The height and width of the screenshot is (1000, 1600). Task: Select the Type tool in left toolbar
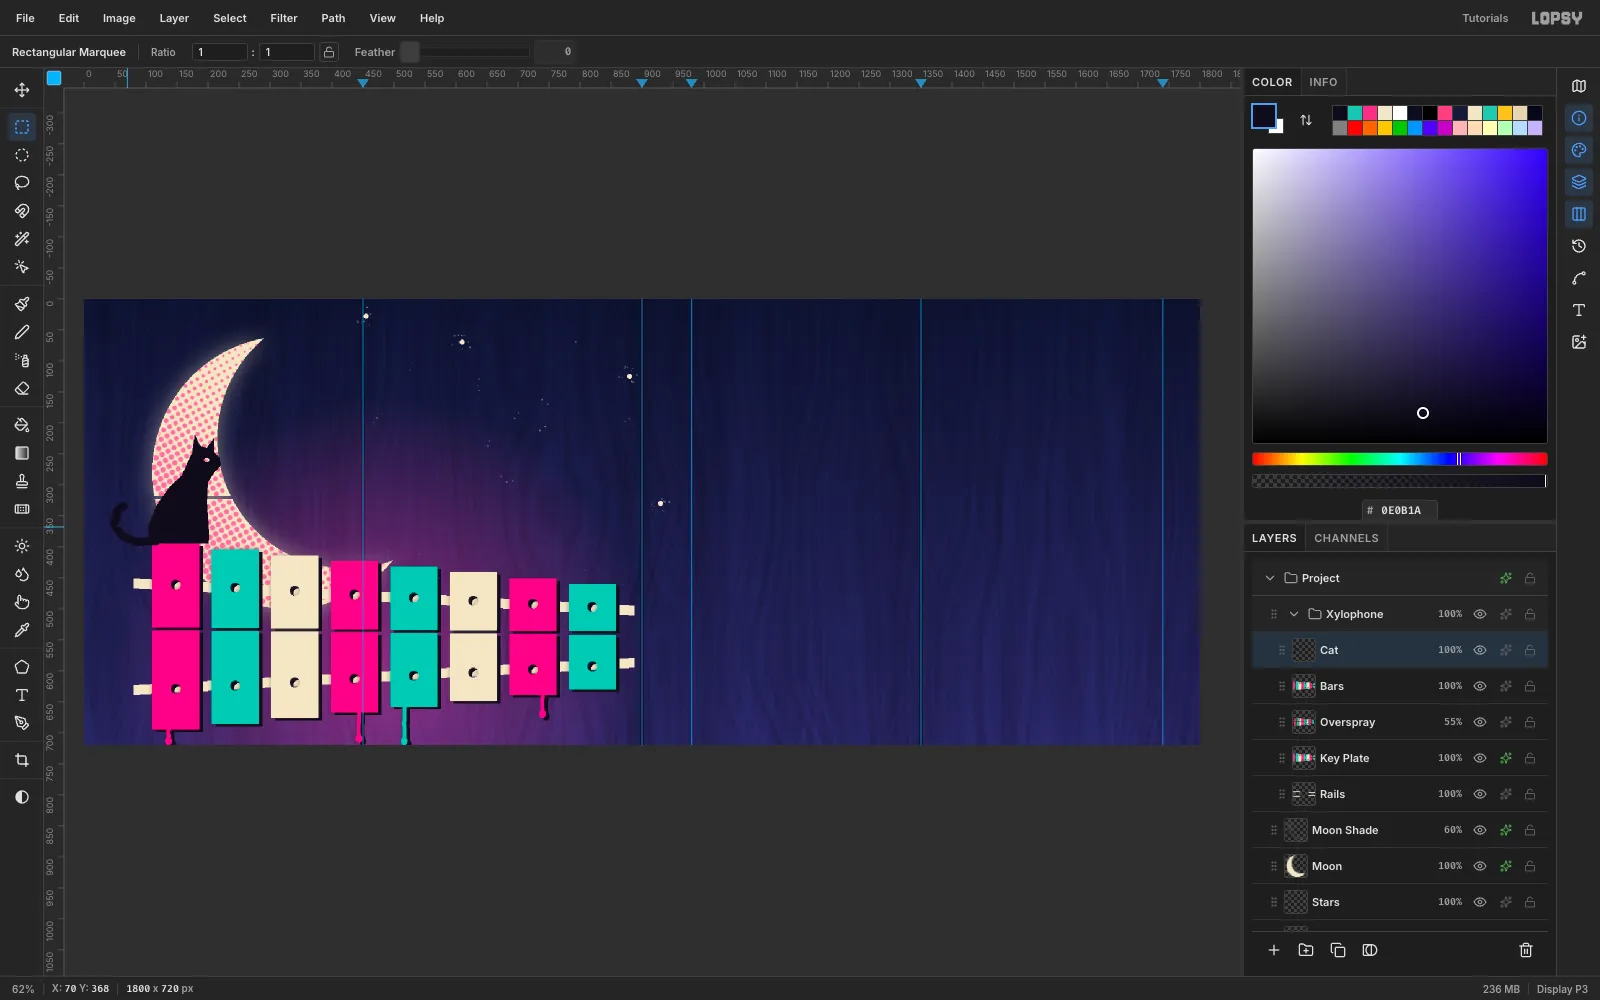[22, 695]
